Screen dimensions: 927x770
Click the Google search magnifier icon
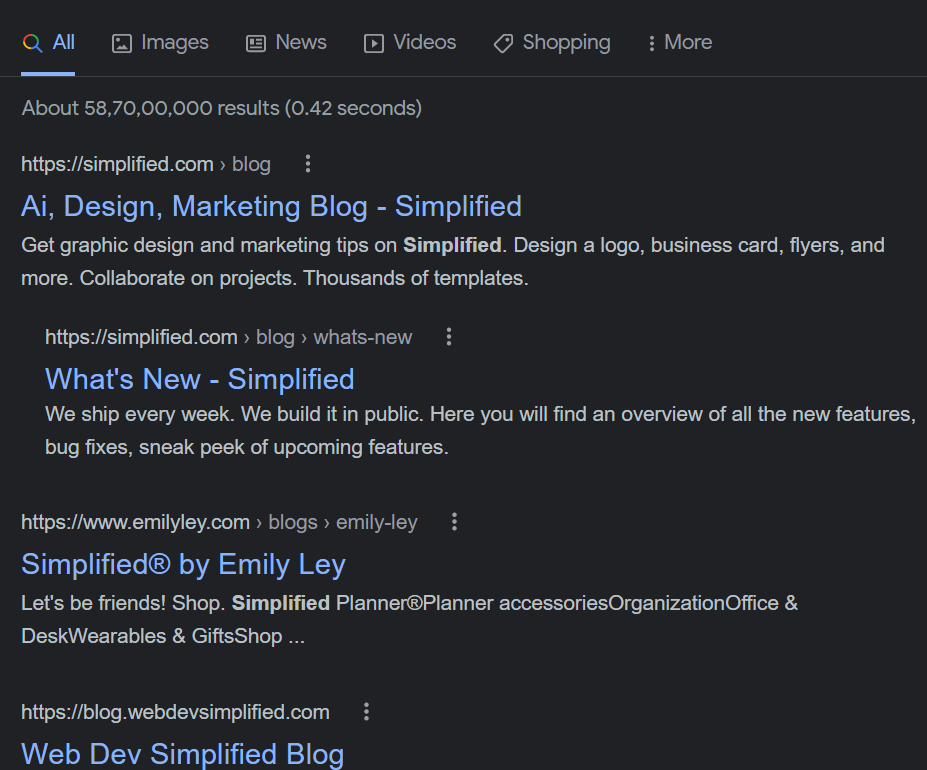(x=33, y=43)
